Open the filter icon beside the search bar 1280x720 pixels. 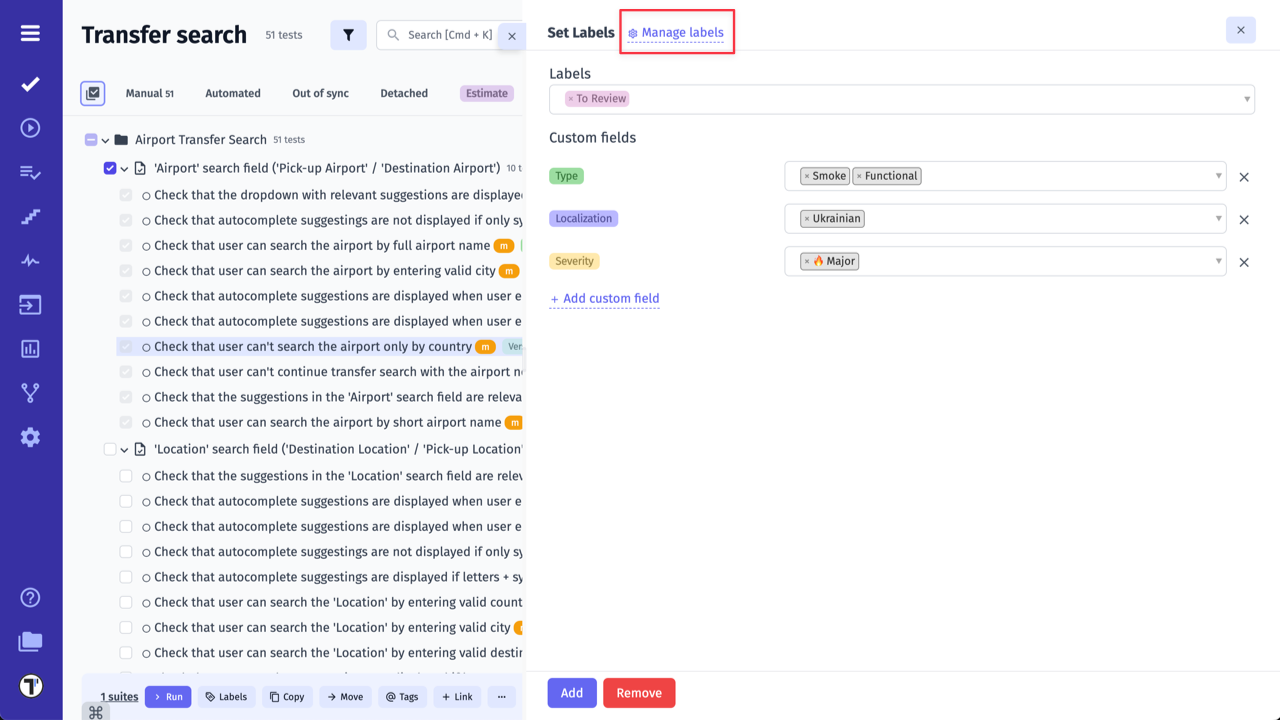(x=348, y=35)
